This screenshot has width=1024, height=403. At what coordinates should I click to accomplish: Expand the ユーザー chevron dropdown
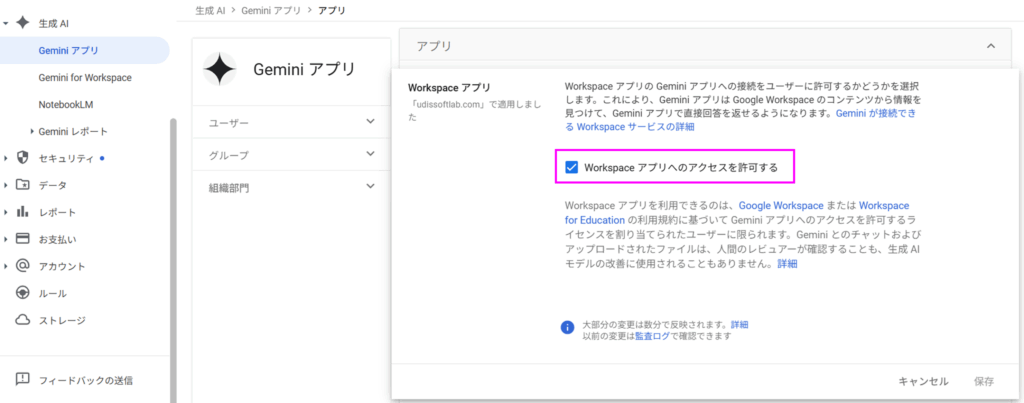pos(371,121)
